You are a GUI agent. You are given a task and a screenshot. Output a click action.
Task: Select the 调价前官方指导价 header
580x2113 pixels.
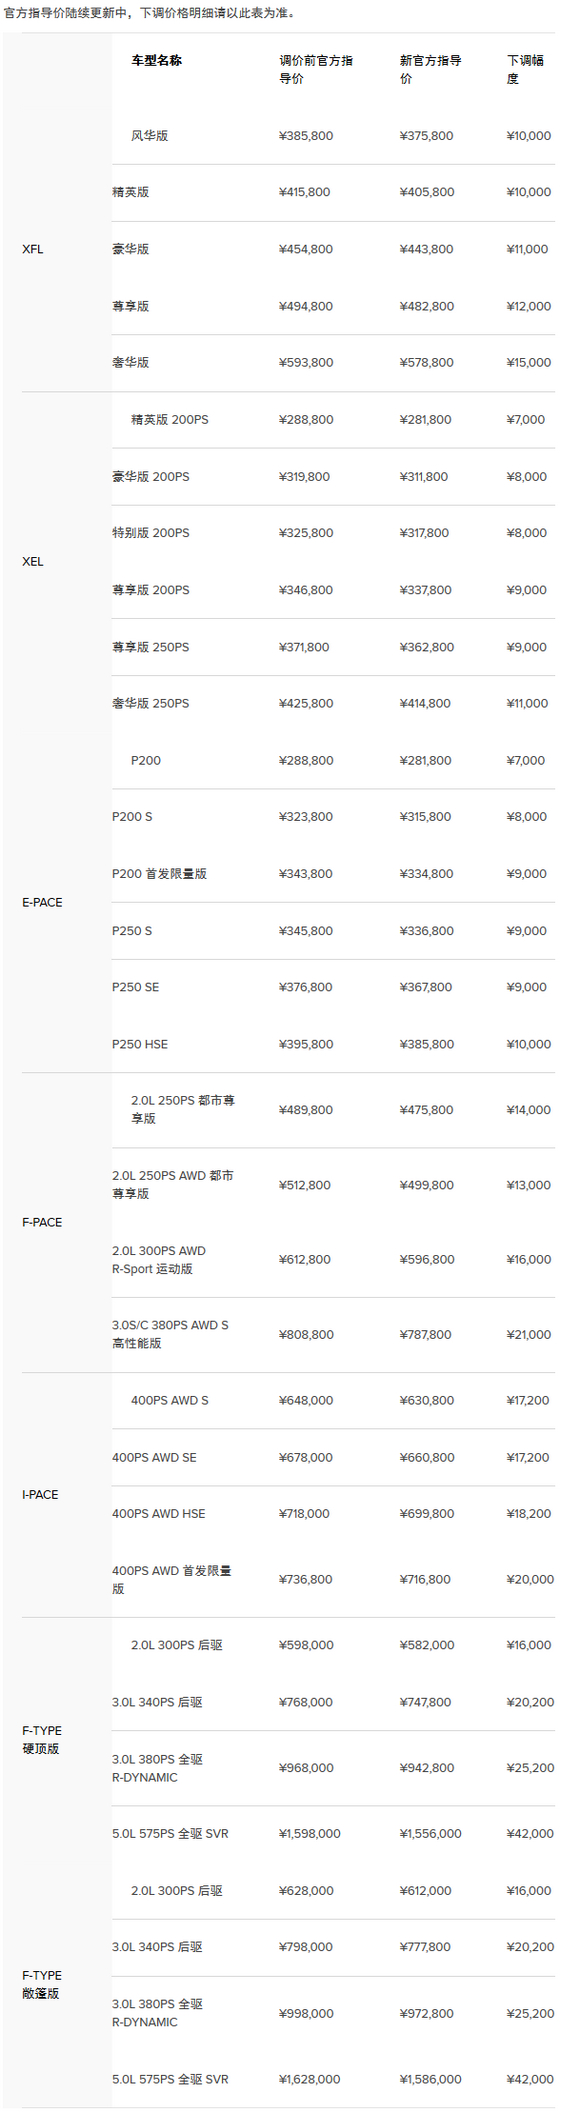316,70
